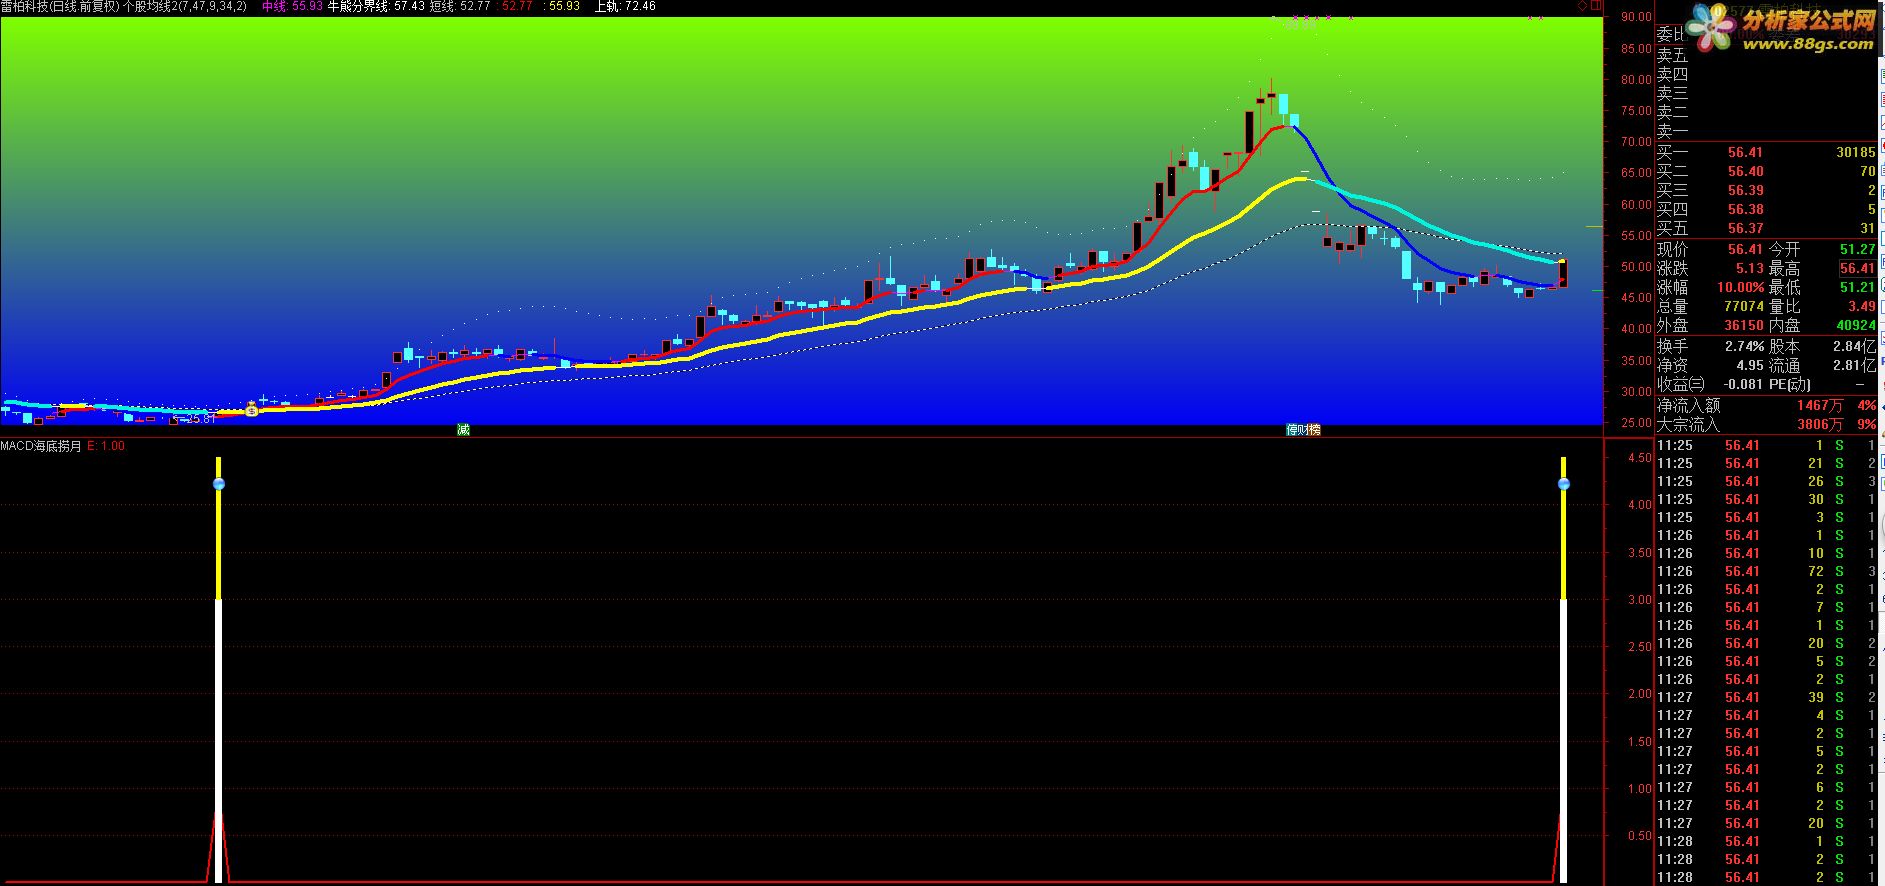The height and width of the screenshot is (886, 1885).
Task: Select the 卖五 order book row
Action: (1766, 56)
